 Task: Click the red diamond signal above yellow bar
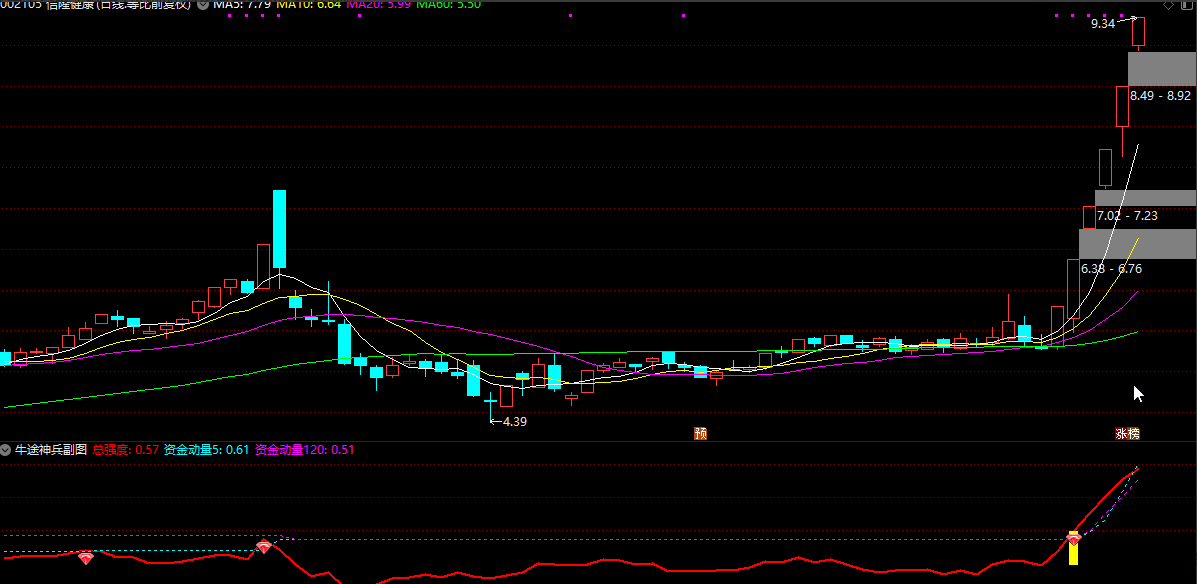(x=1074, y=538)
